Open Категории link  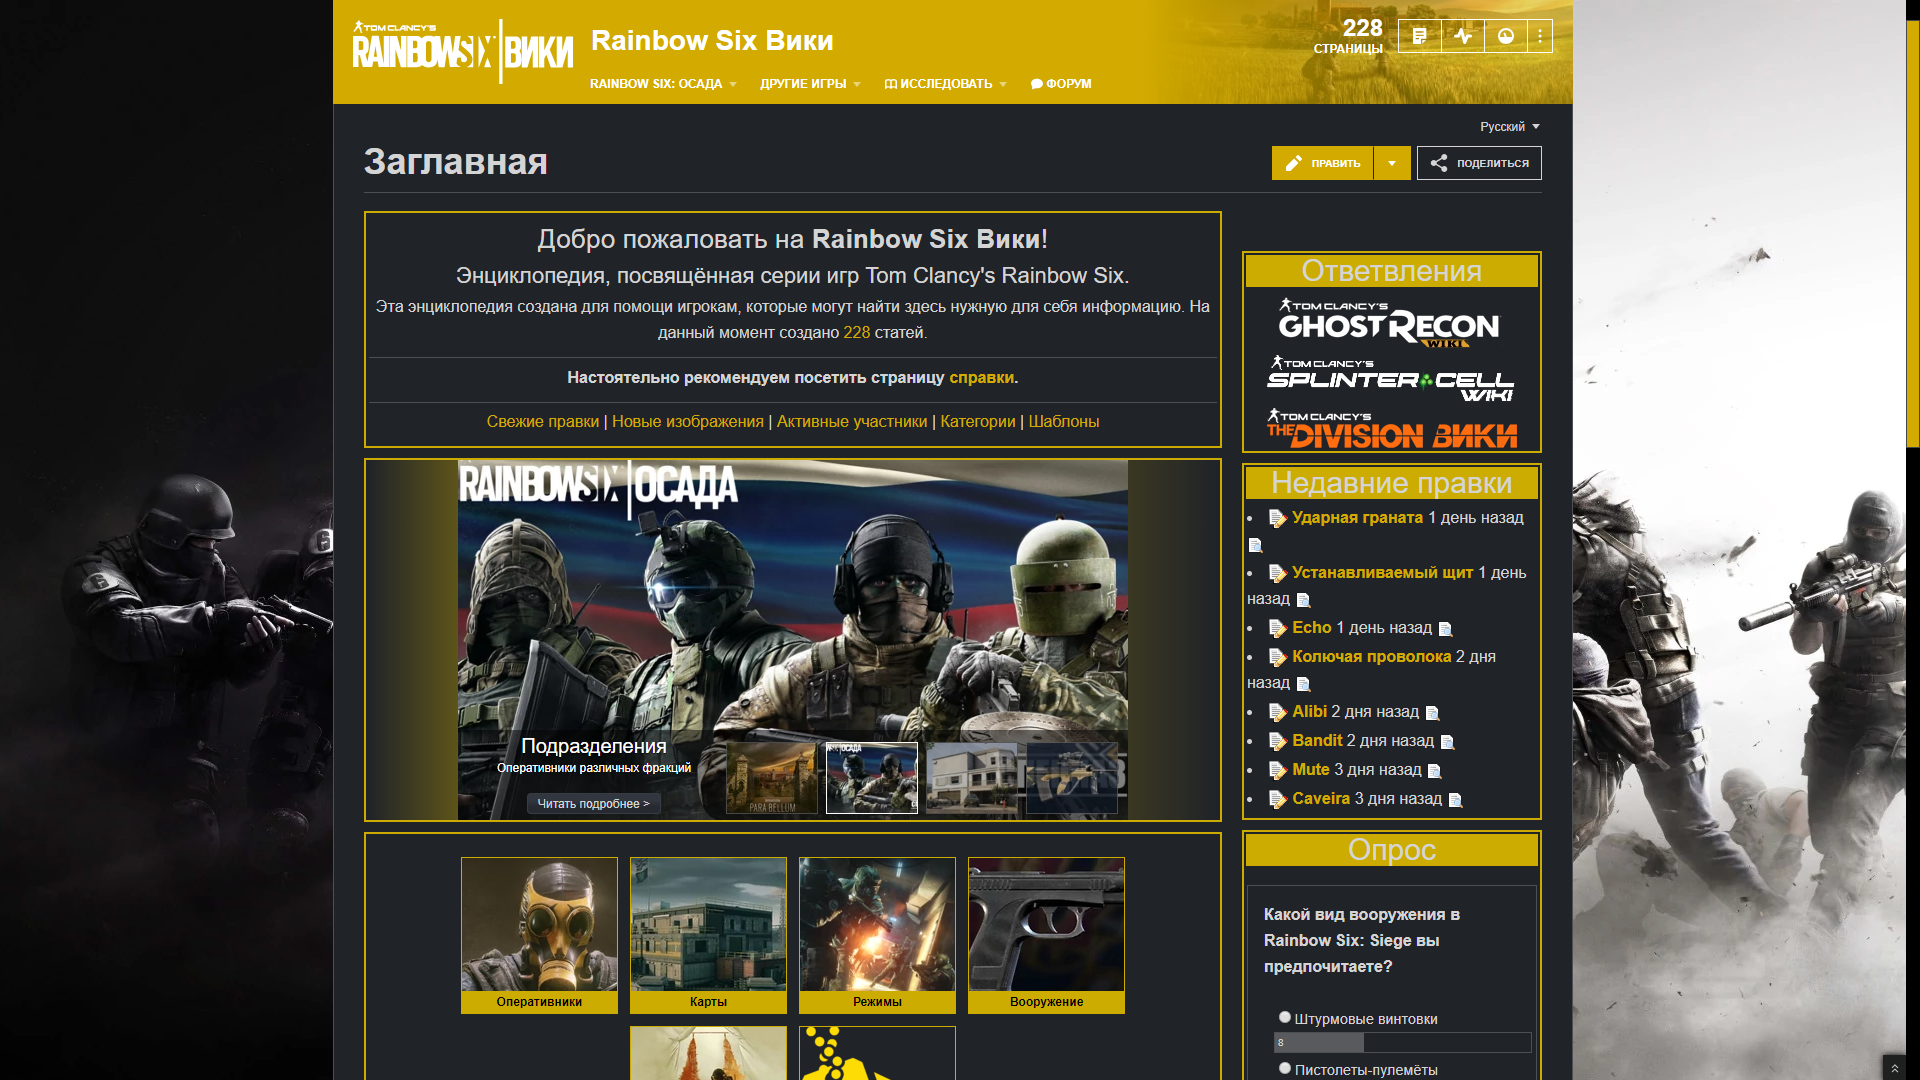[978, 422]
